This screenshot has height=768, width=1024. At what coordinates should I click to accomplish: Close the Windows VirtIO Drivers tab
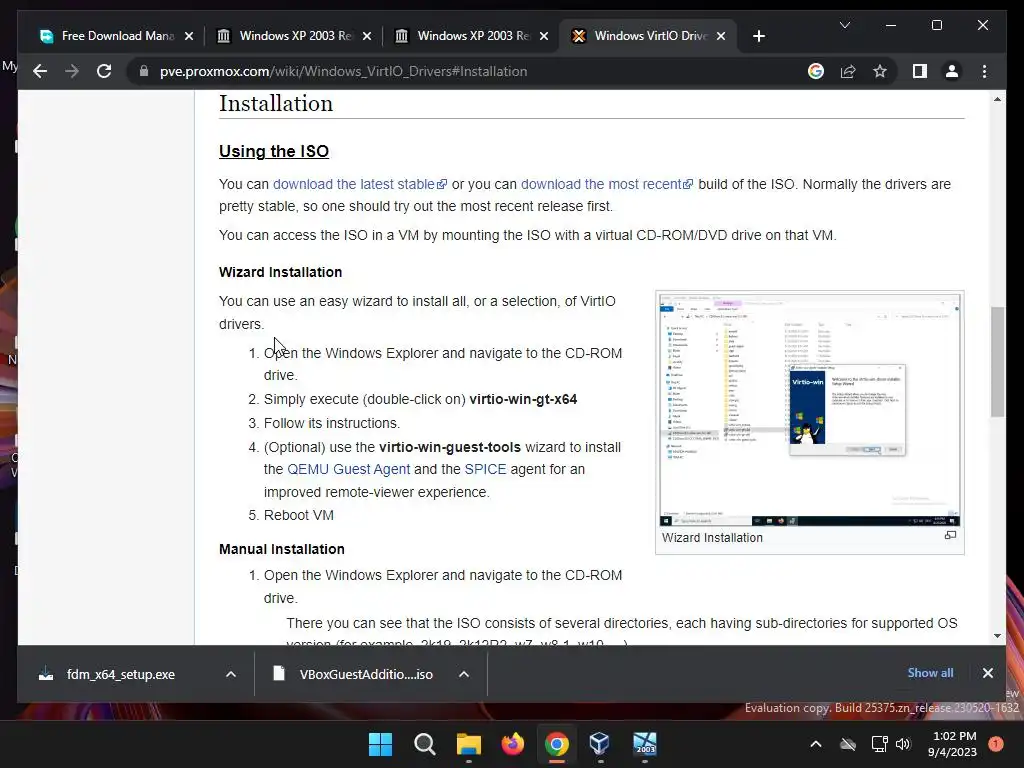pyautogui.click(x=721, y=36)
